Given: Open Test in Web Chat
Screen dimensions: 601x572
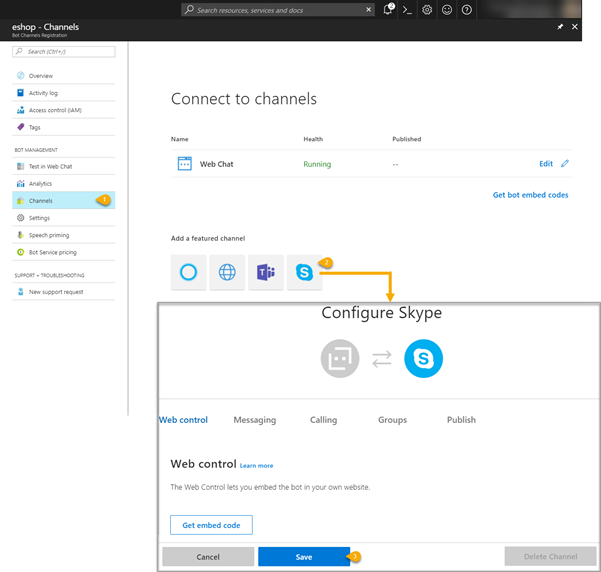Looking at the screenshot, I should 64,166.
